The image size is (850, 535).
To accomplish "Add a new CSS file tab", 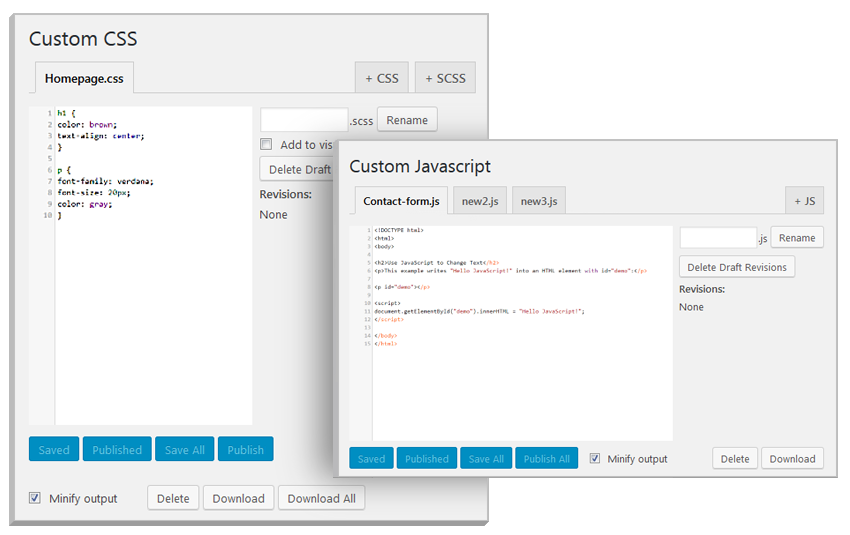I will (x=382, y=78).
